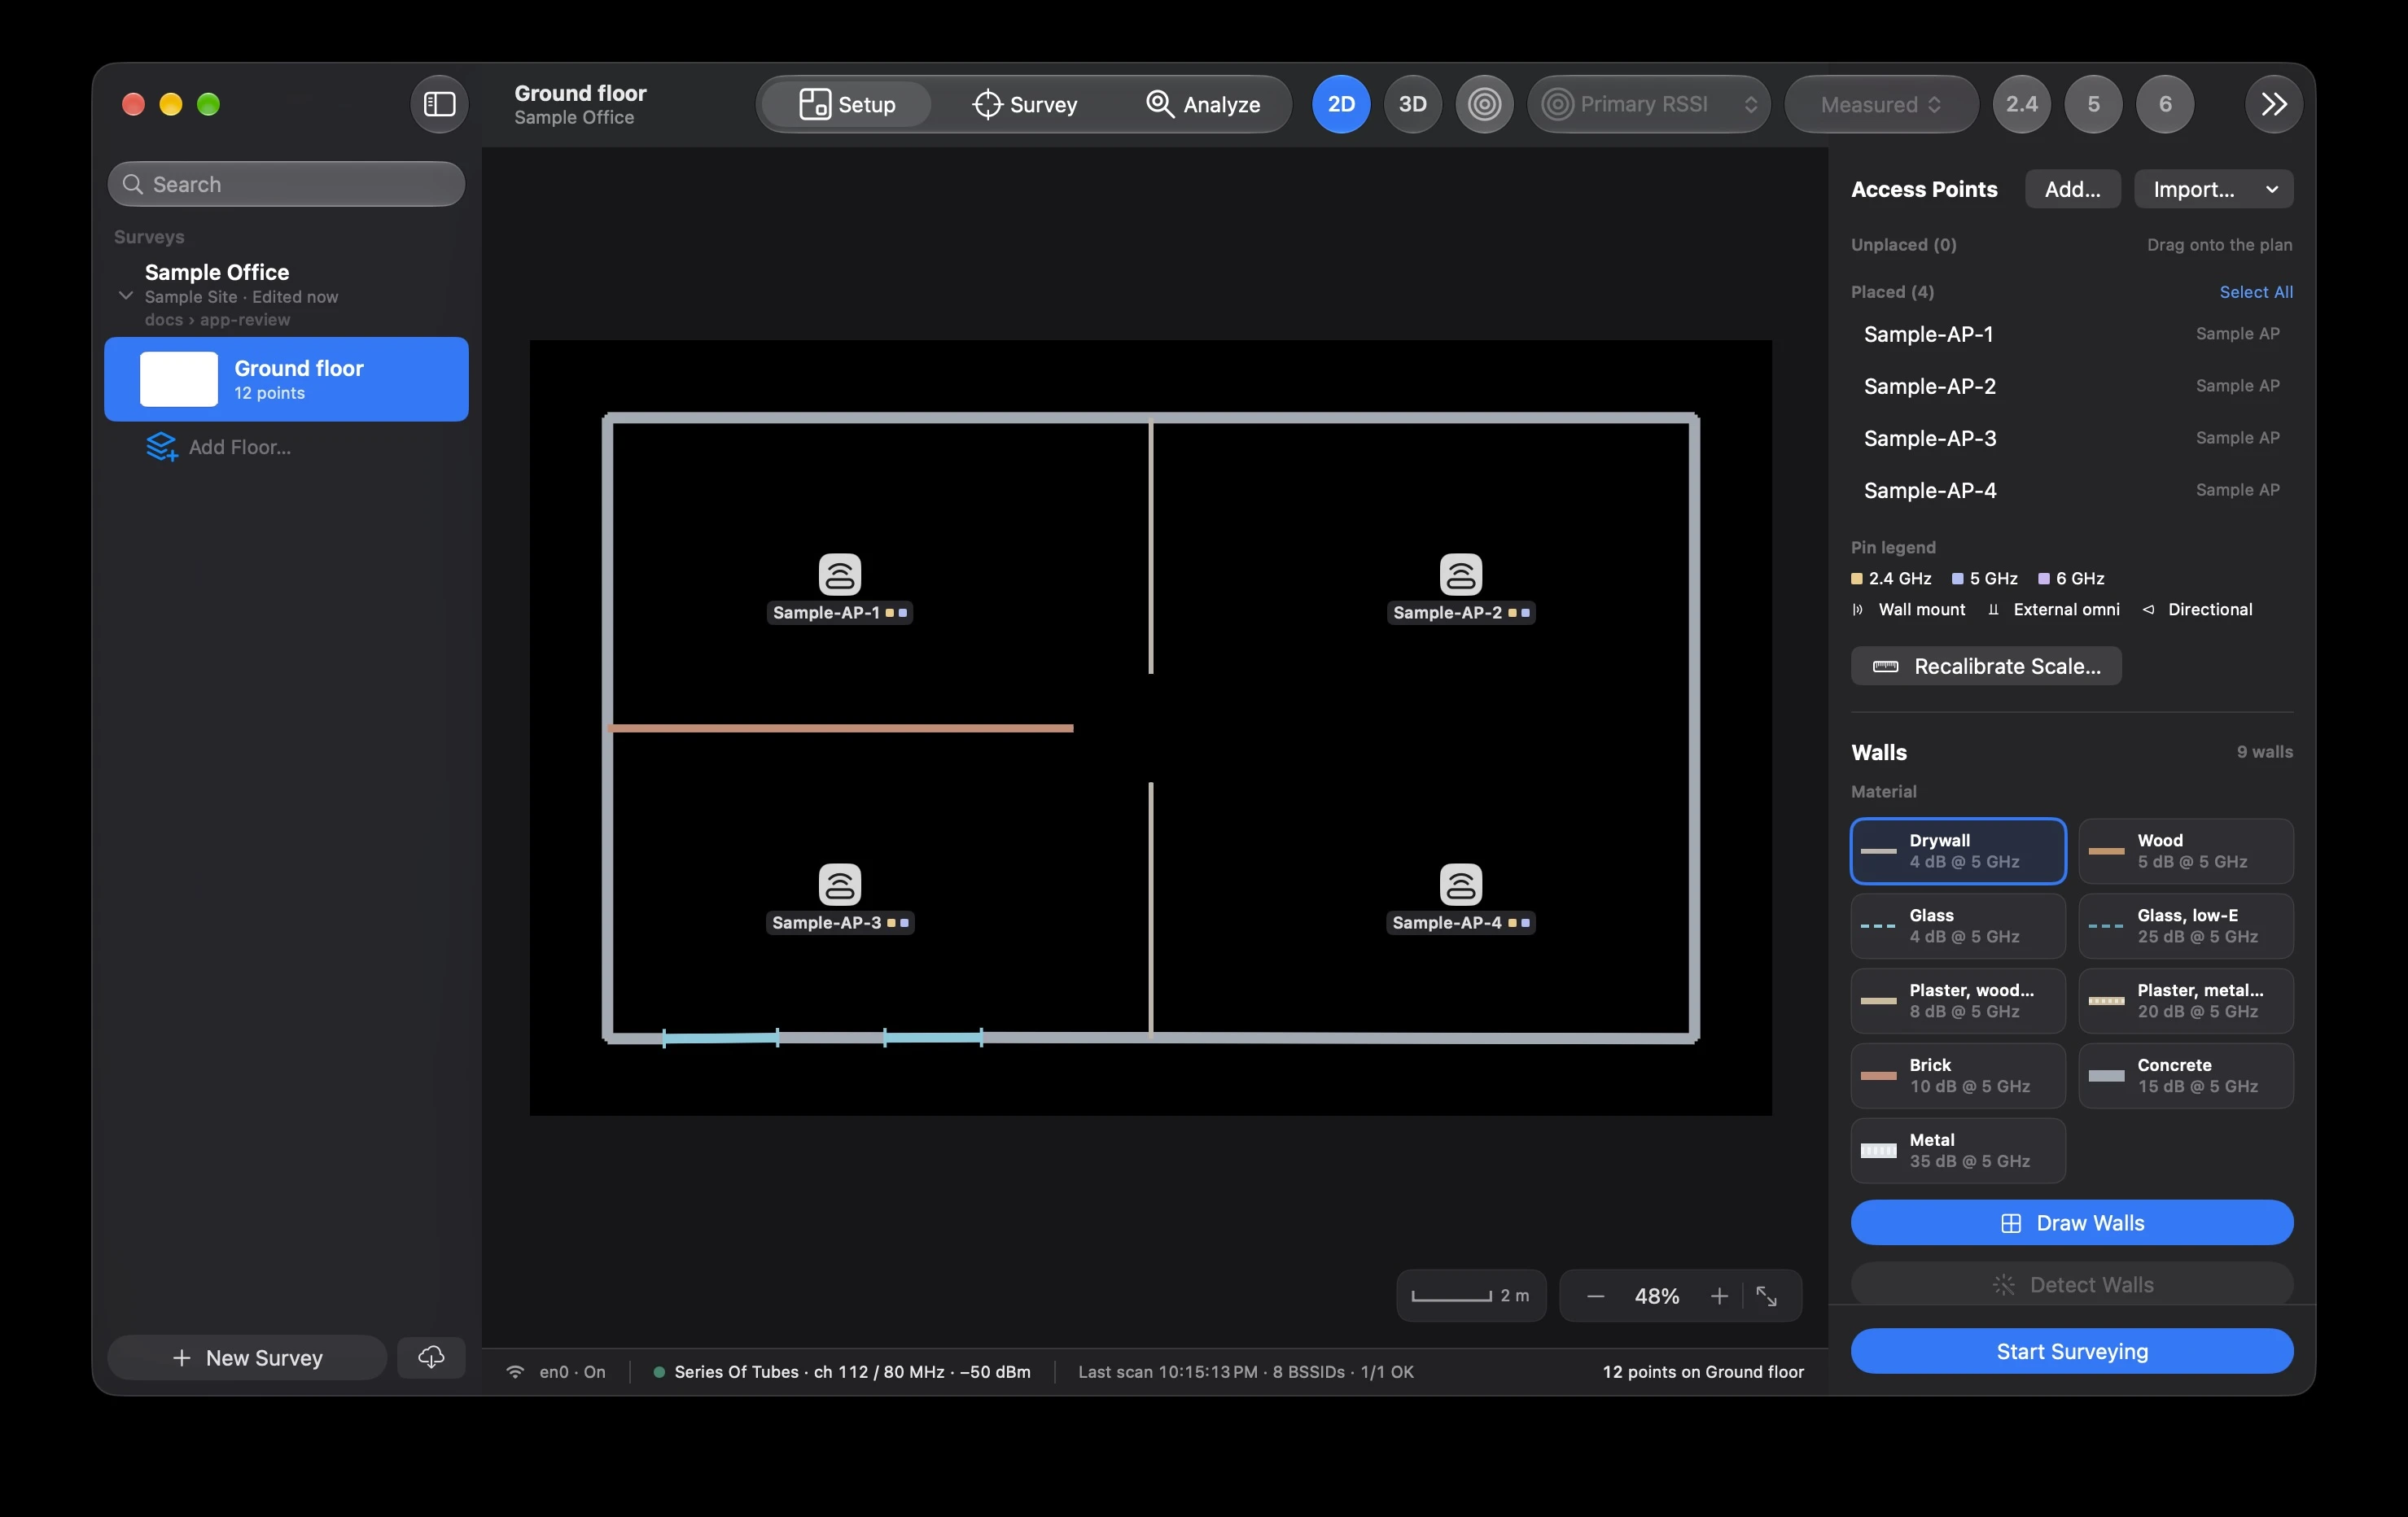Toggle the 5 GHz band filter
This screenshot has width=2408, height=1517.
click(2093, 104)
